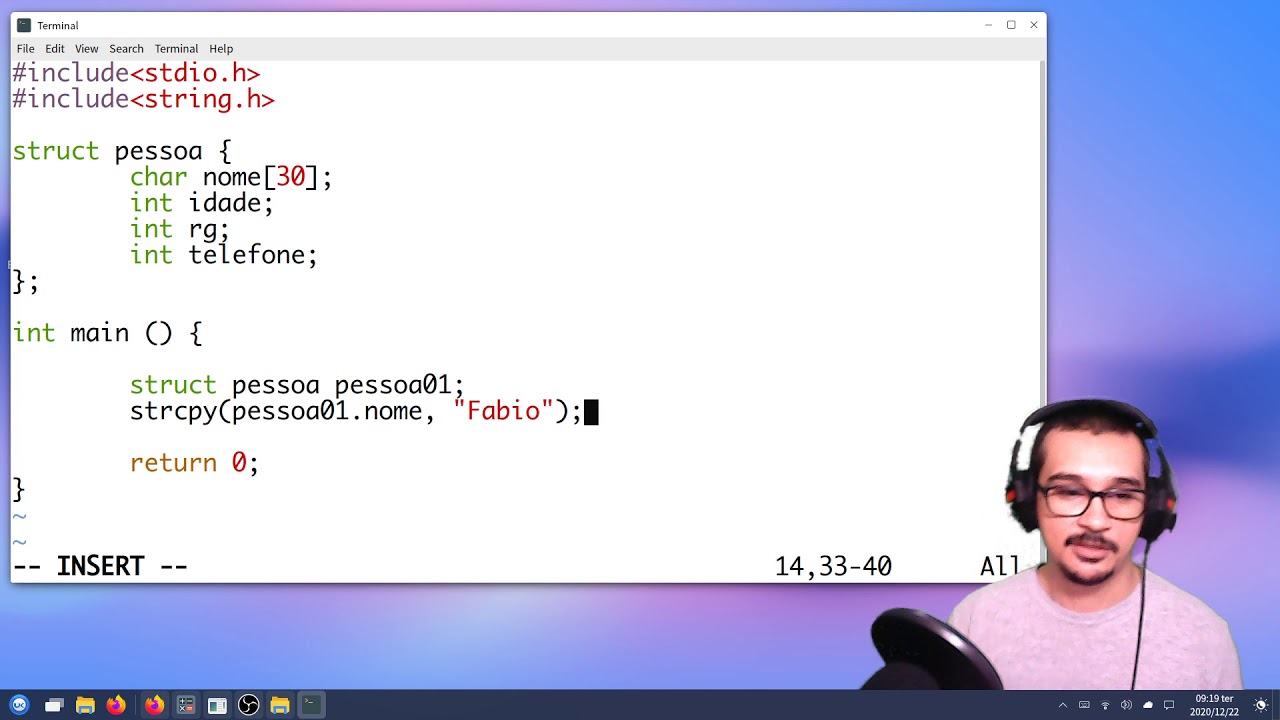Open the Help menu
The height and width of the screenshot is (720, 1280).
coord(221,48)
